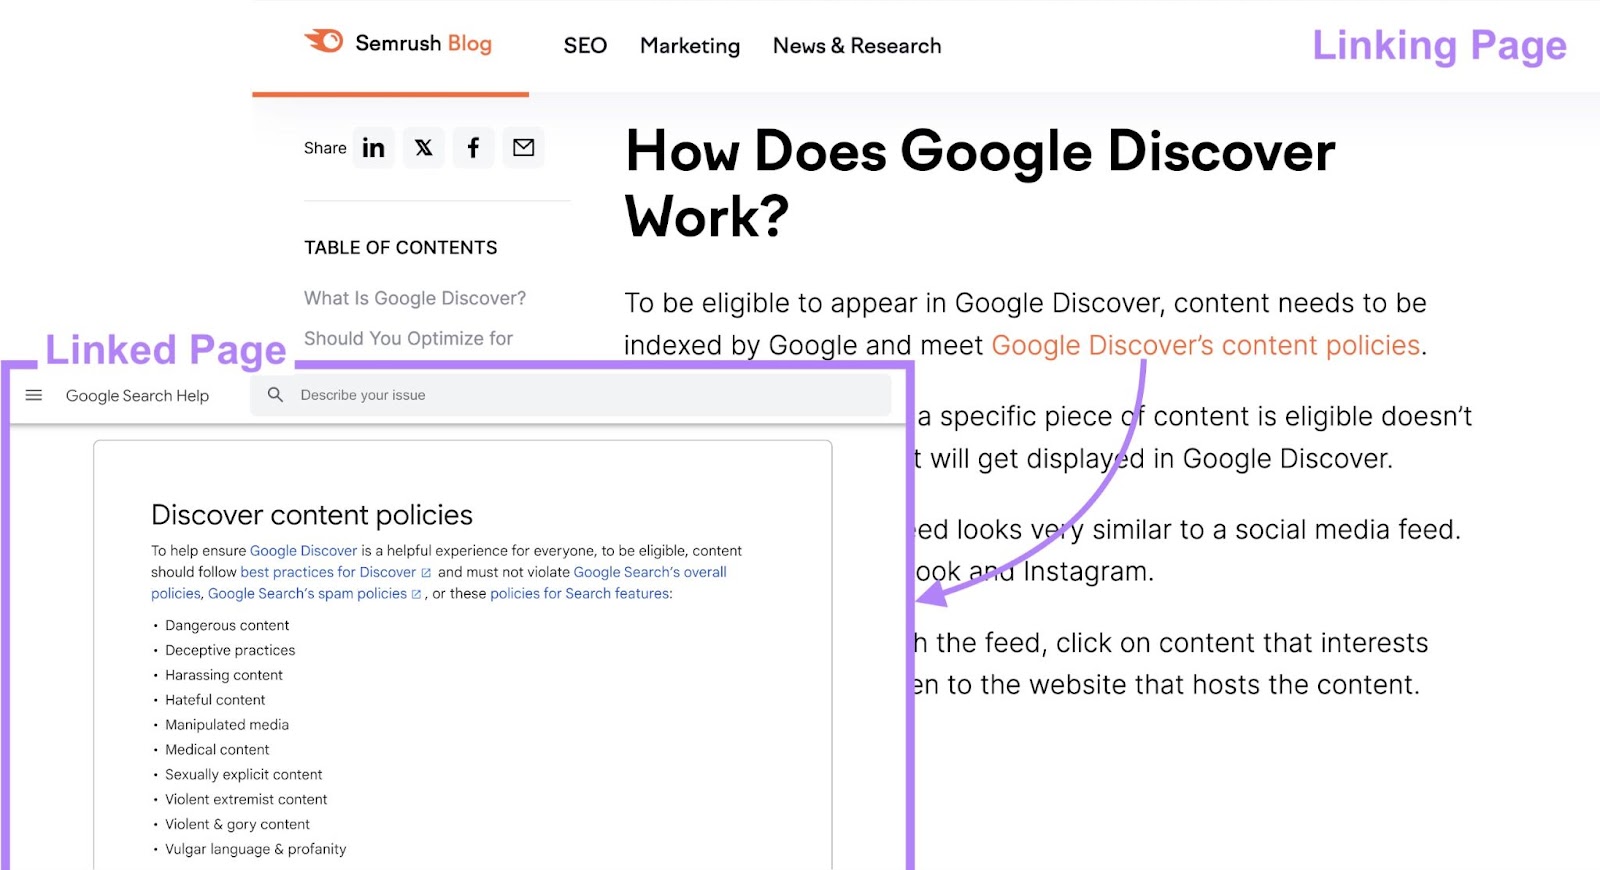
Task: Click the Google Search Help title
Action: point(137,396)
